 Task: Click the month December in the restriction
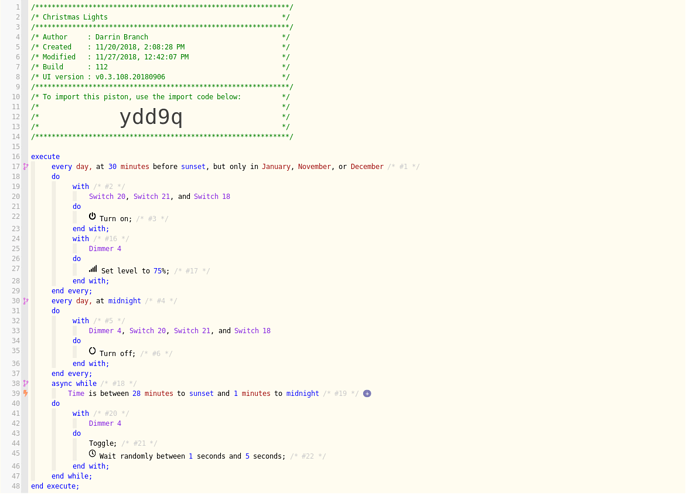tap(367, 167)
